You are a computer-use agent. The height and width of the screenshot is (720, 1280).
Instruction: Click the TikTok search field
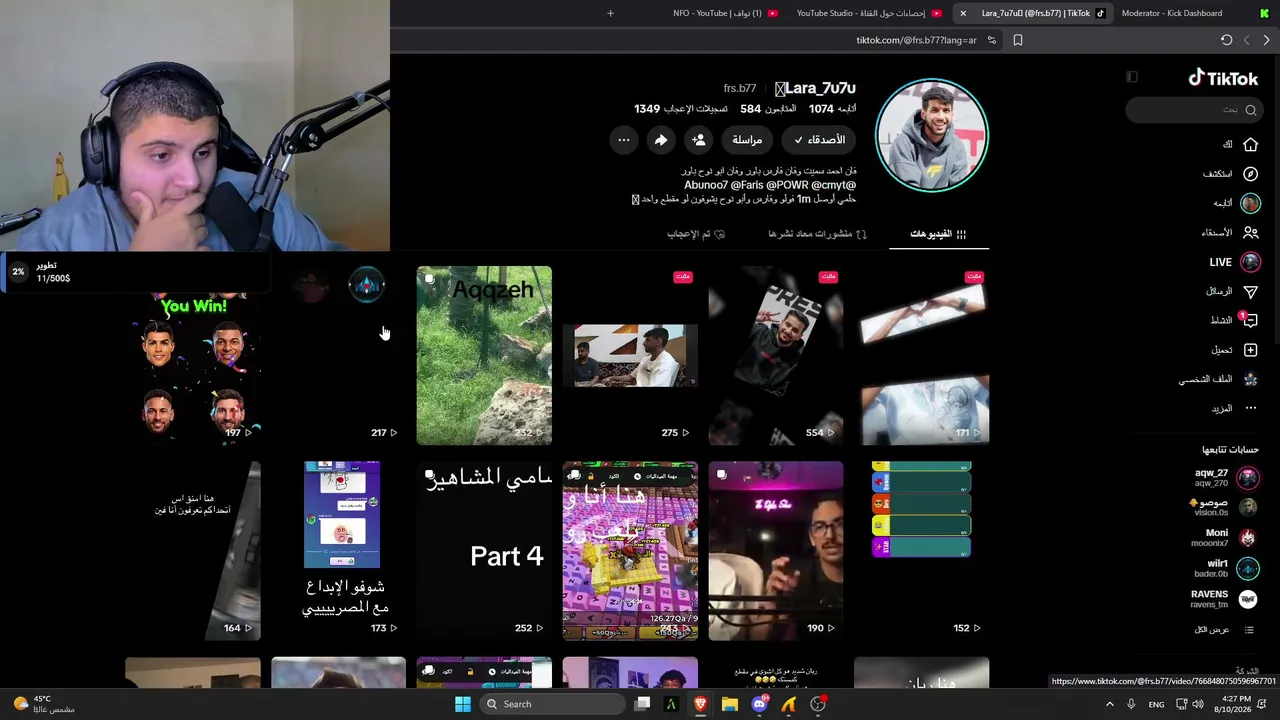[x=1193, y=110]
